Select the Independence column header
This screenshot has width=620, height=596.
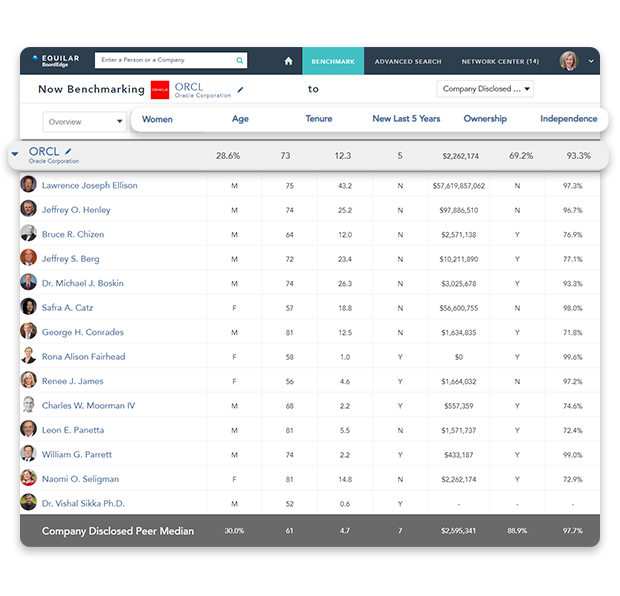pyautogui.click(x=569, y=119)
